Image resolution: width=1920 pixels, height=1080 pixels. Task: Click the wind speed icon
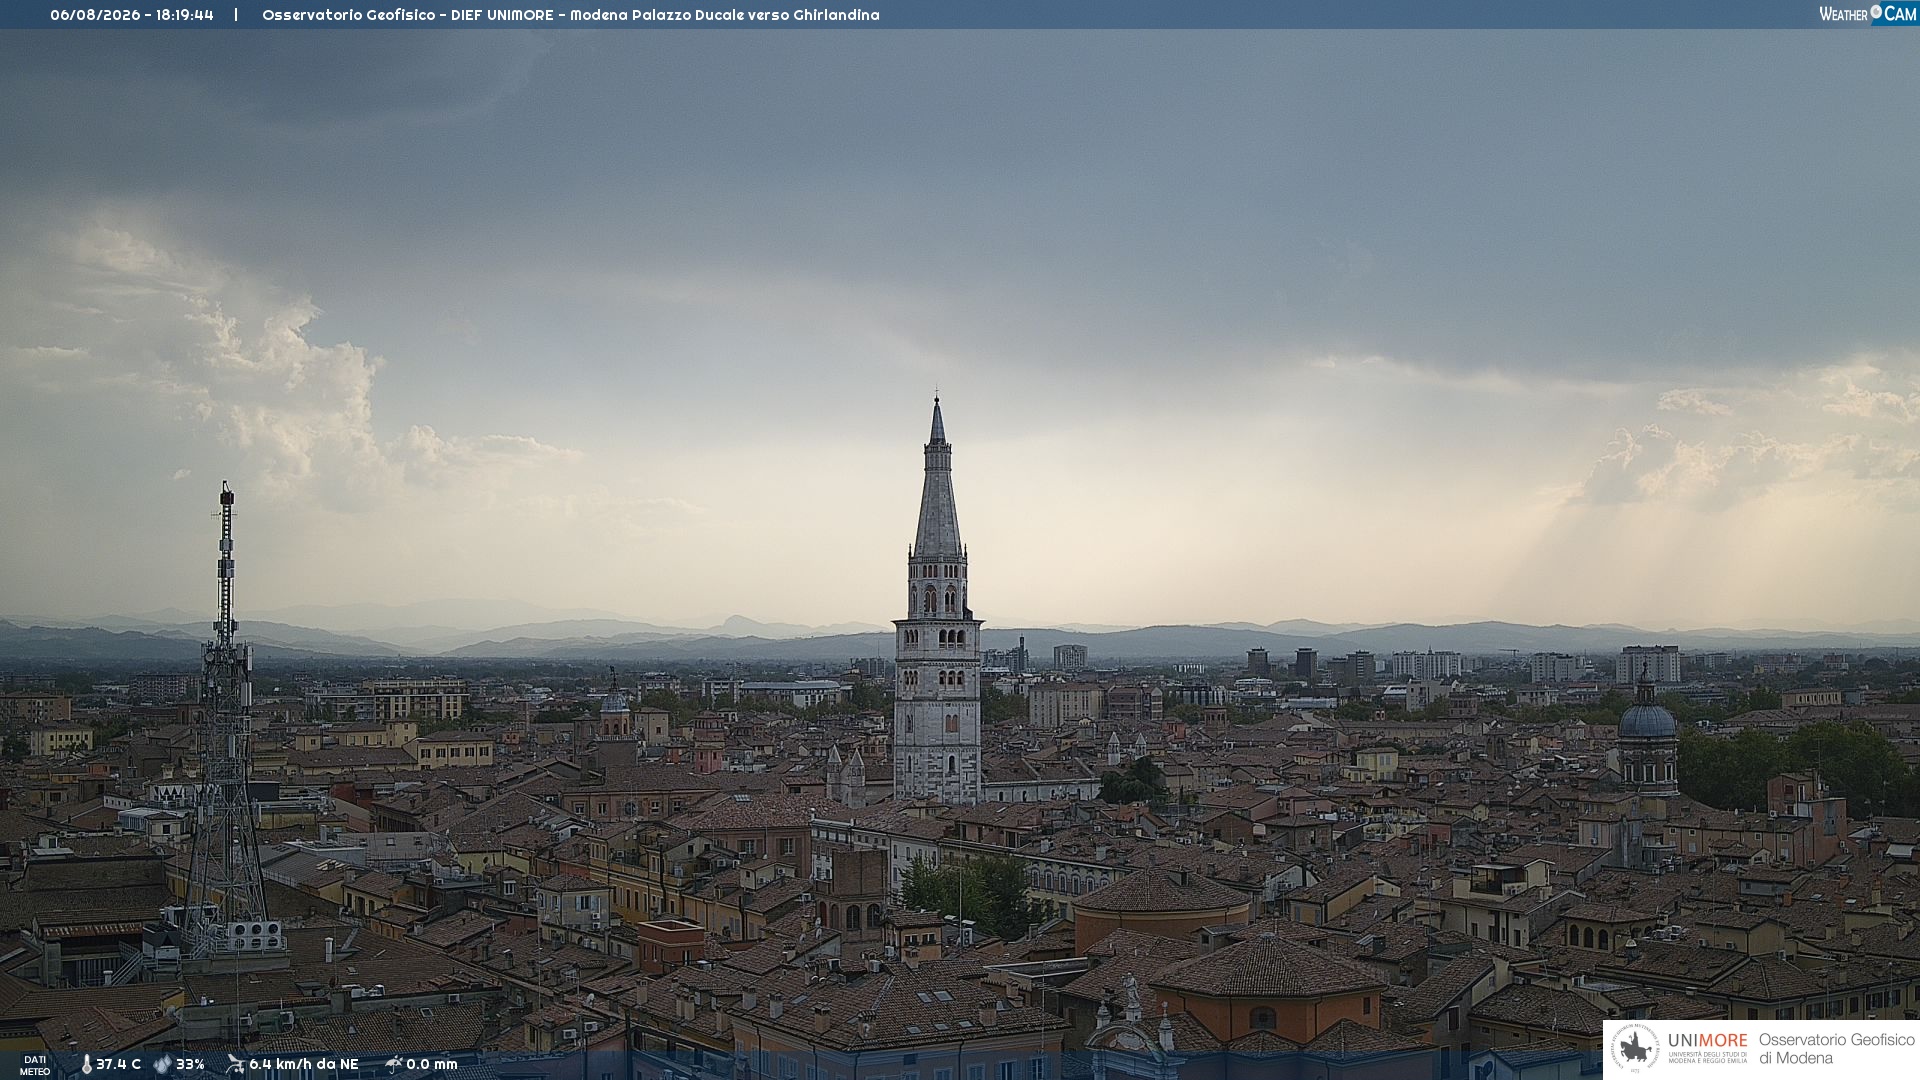235,1064
